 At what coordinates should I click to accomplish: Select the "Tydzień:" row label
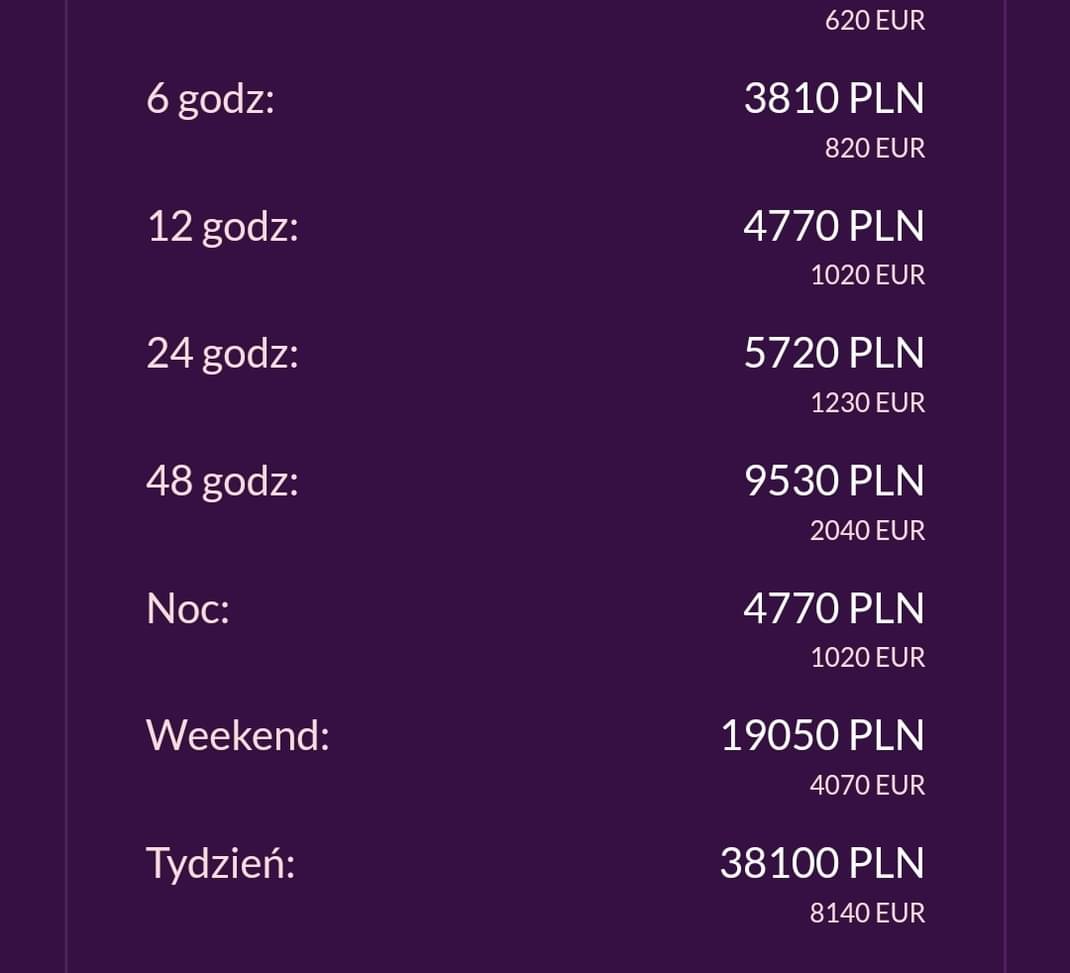click(x=221, y=863)
